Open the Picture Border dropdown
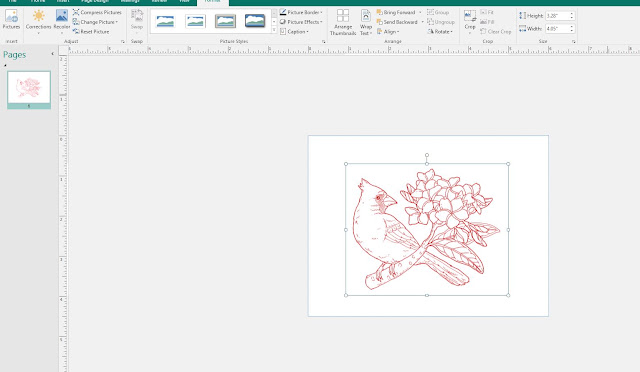 click(301, 12)
